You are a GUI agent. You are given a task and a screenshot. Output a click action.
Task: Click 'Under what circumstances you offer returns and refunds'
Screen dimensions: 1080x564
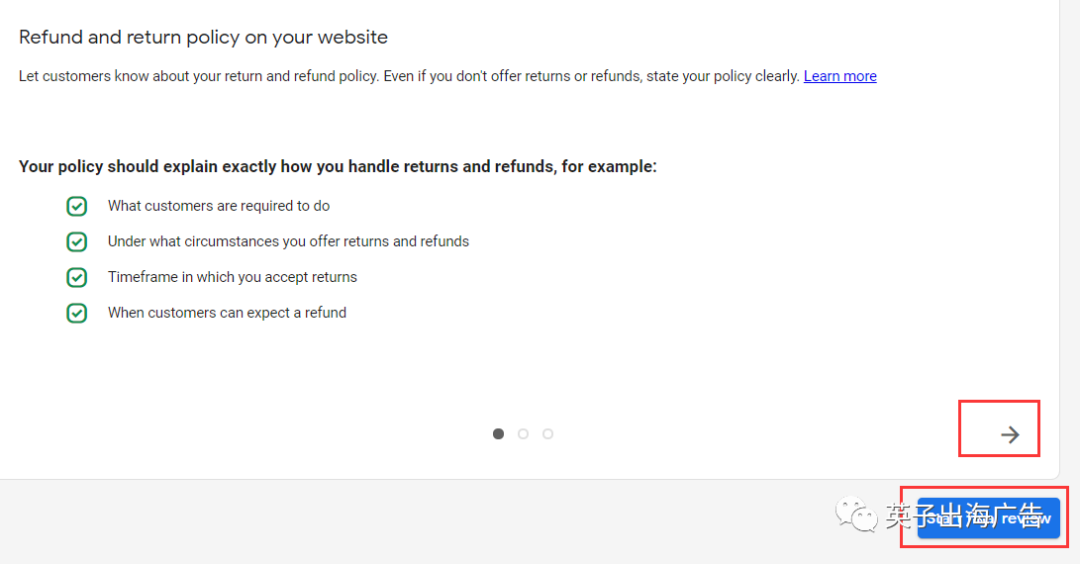[x=288, y=242]
